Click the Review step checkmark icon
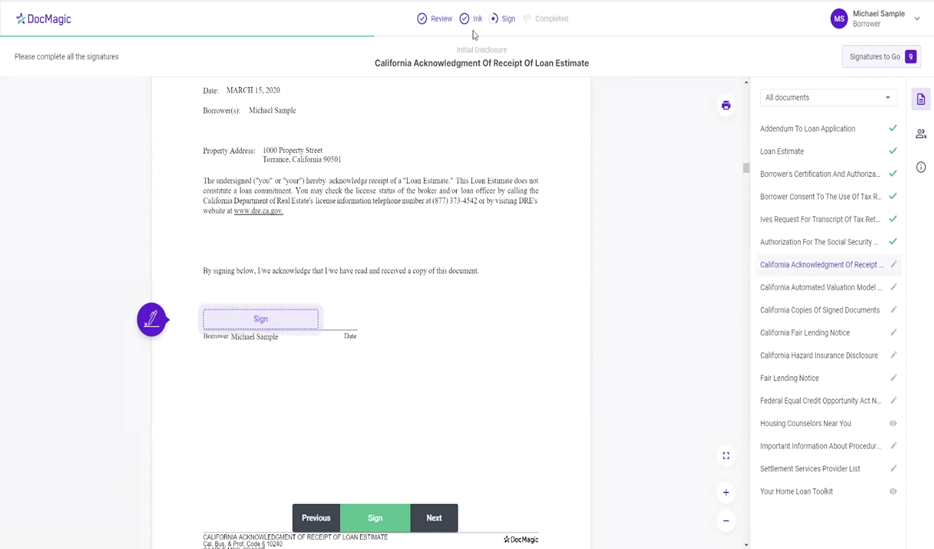 click(x=422, y=19)
